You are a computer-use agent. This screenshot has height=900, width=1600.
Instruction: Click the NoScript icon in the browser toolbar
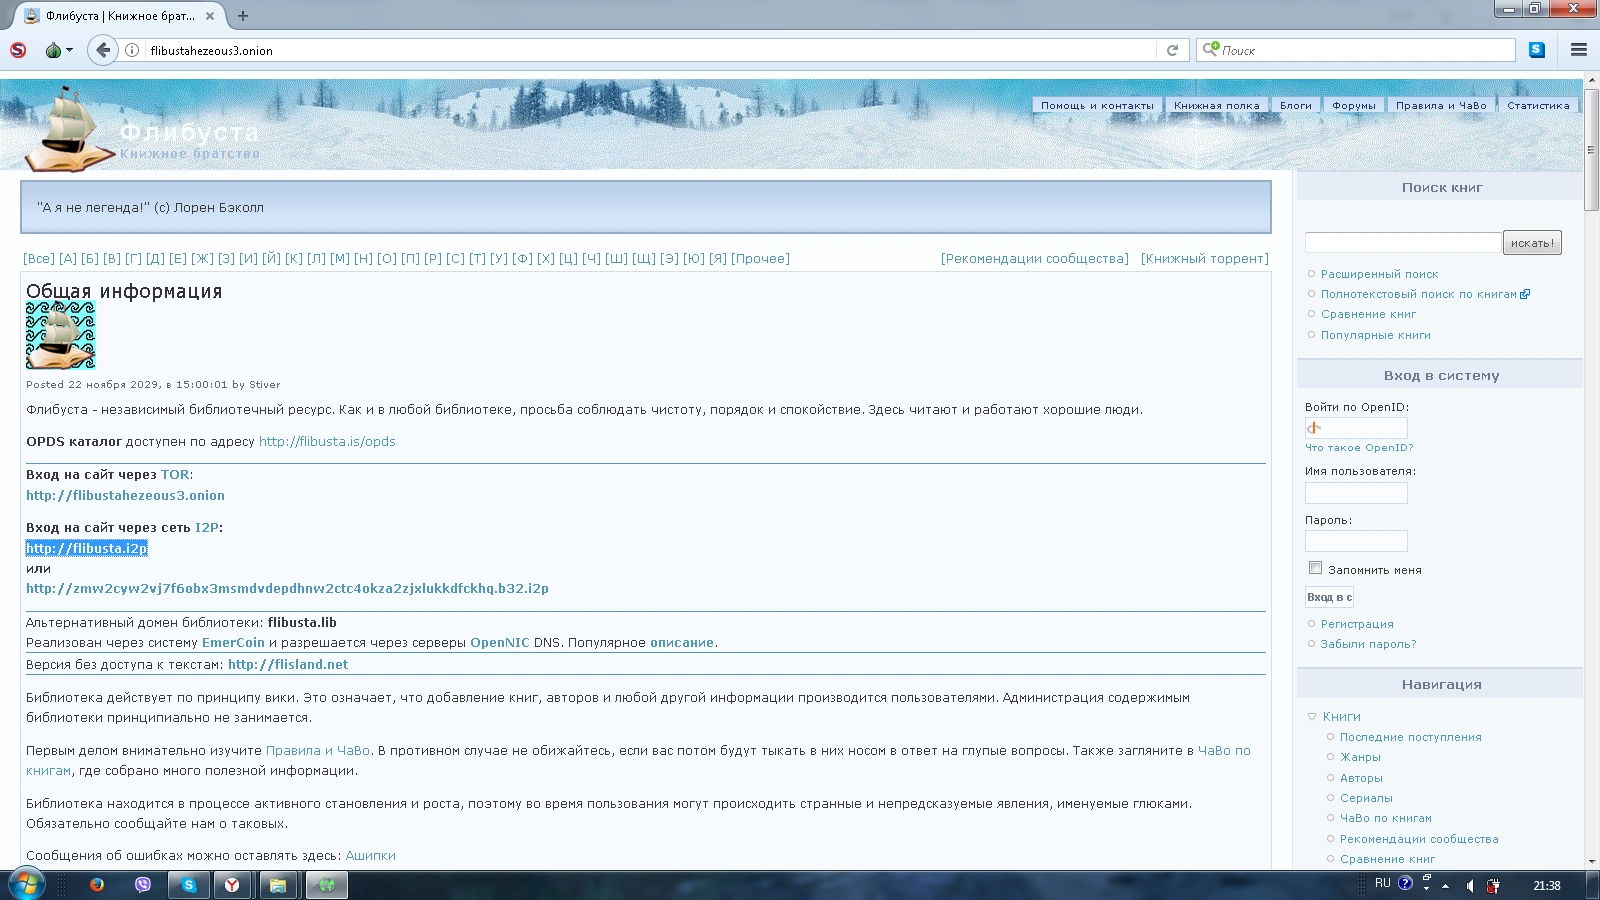point(18,50)
